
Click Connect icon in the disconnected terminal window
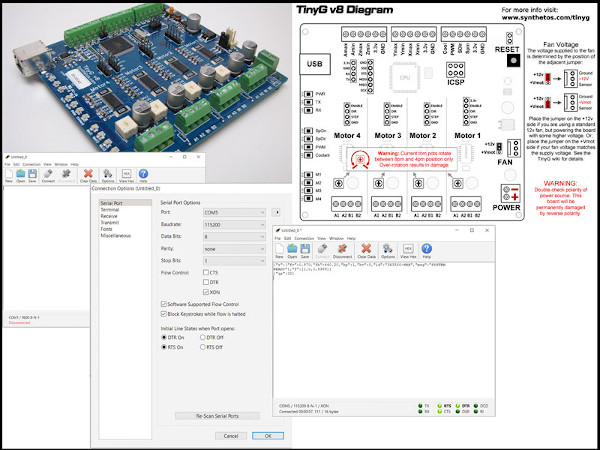(48, 175)
